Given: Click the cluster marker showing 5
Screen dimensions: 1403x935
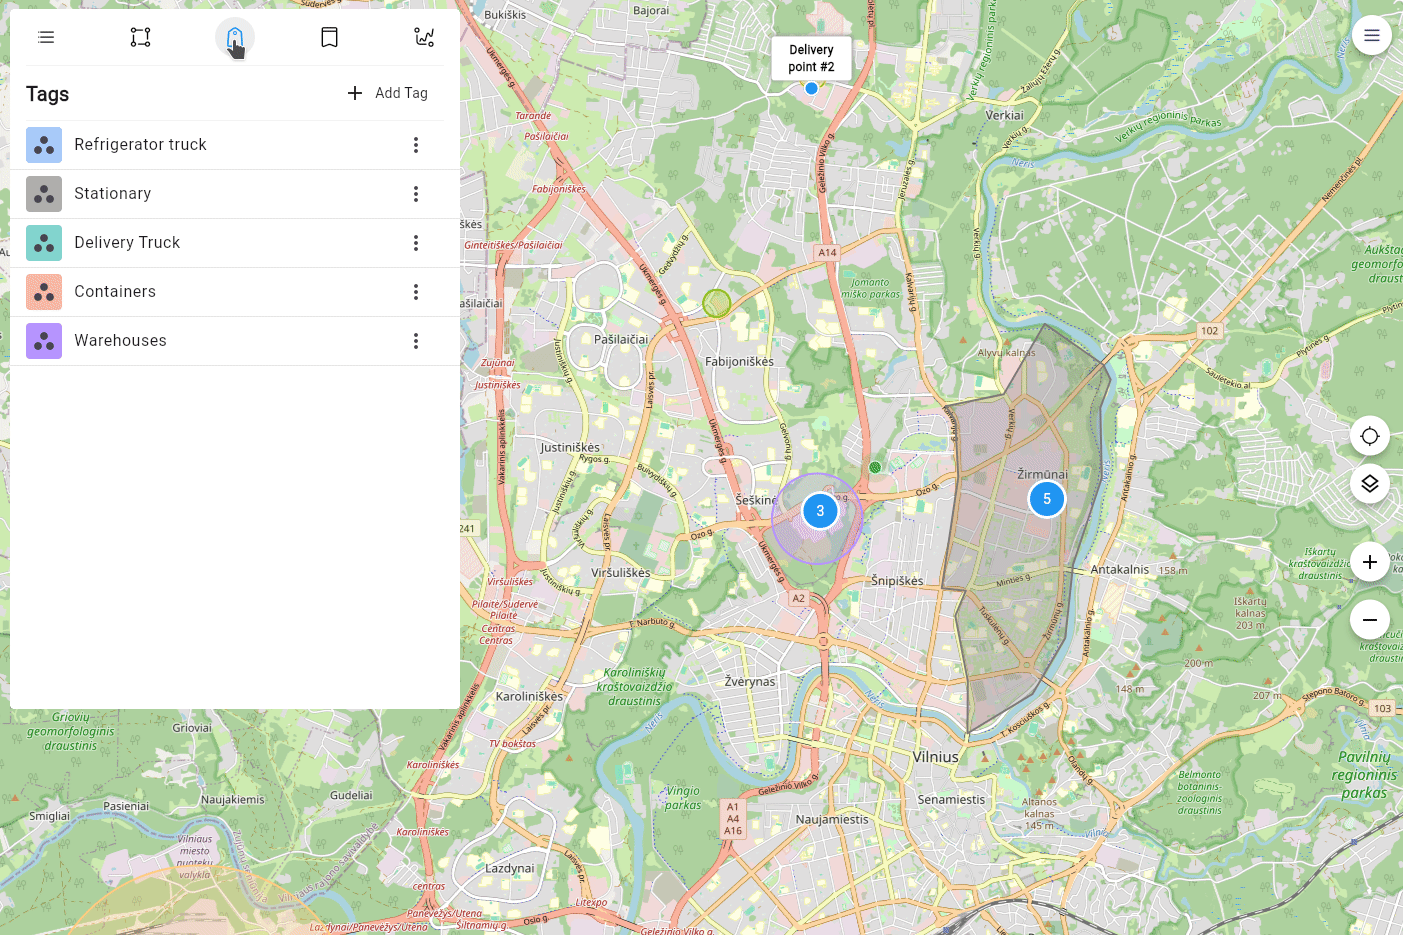Looking at the screenshot, I should tap(1047, 499).
